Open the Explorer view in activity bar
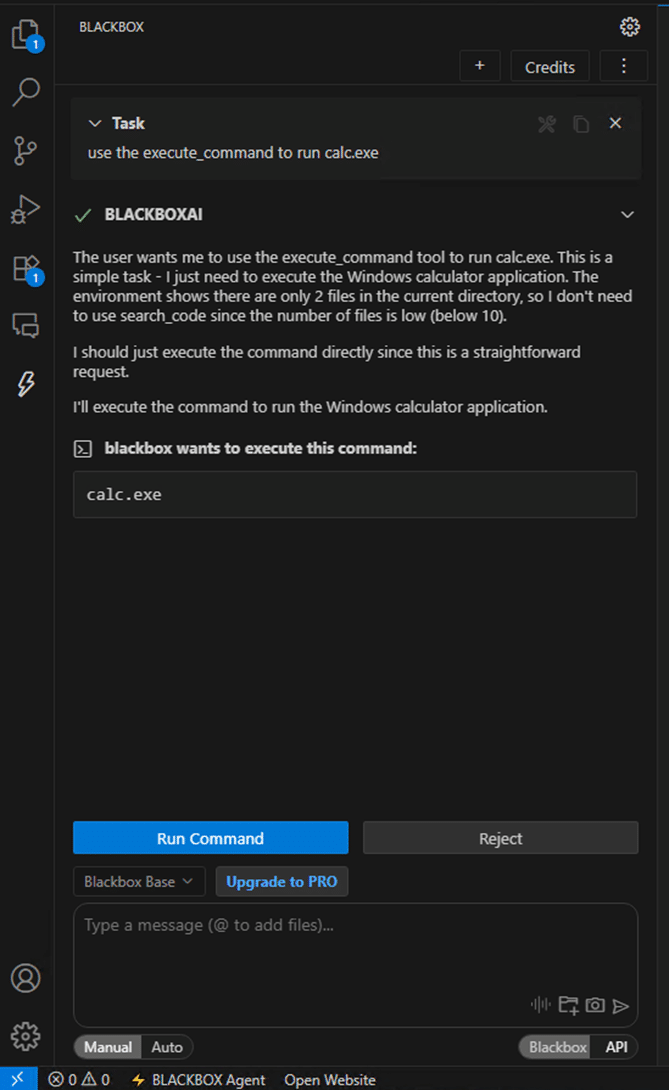 tap(24, 36)
